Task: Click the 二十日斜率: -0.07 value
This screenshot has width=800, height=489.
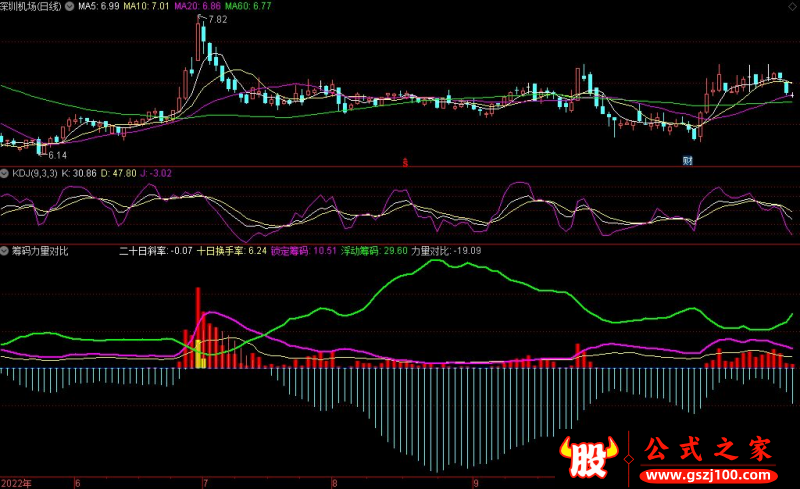Action: point(156,251)
